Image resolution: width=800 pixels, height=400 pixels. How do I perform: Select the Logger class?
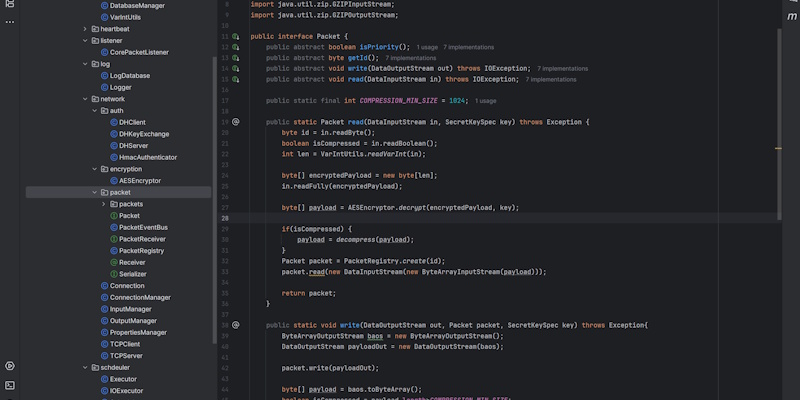[120, 87]
